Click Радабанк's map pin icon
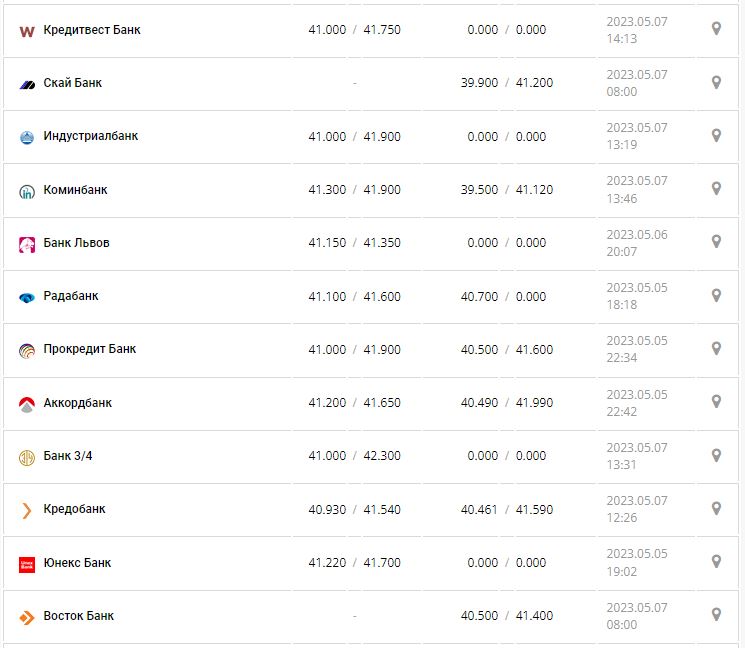Image resolution: width=745 pixels, height=648 pixels. [716, 295]
